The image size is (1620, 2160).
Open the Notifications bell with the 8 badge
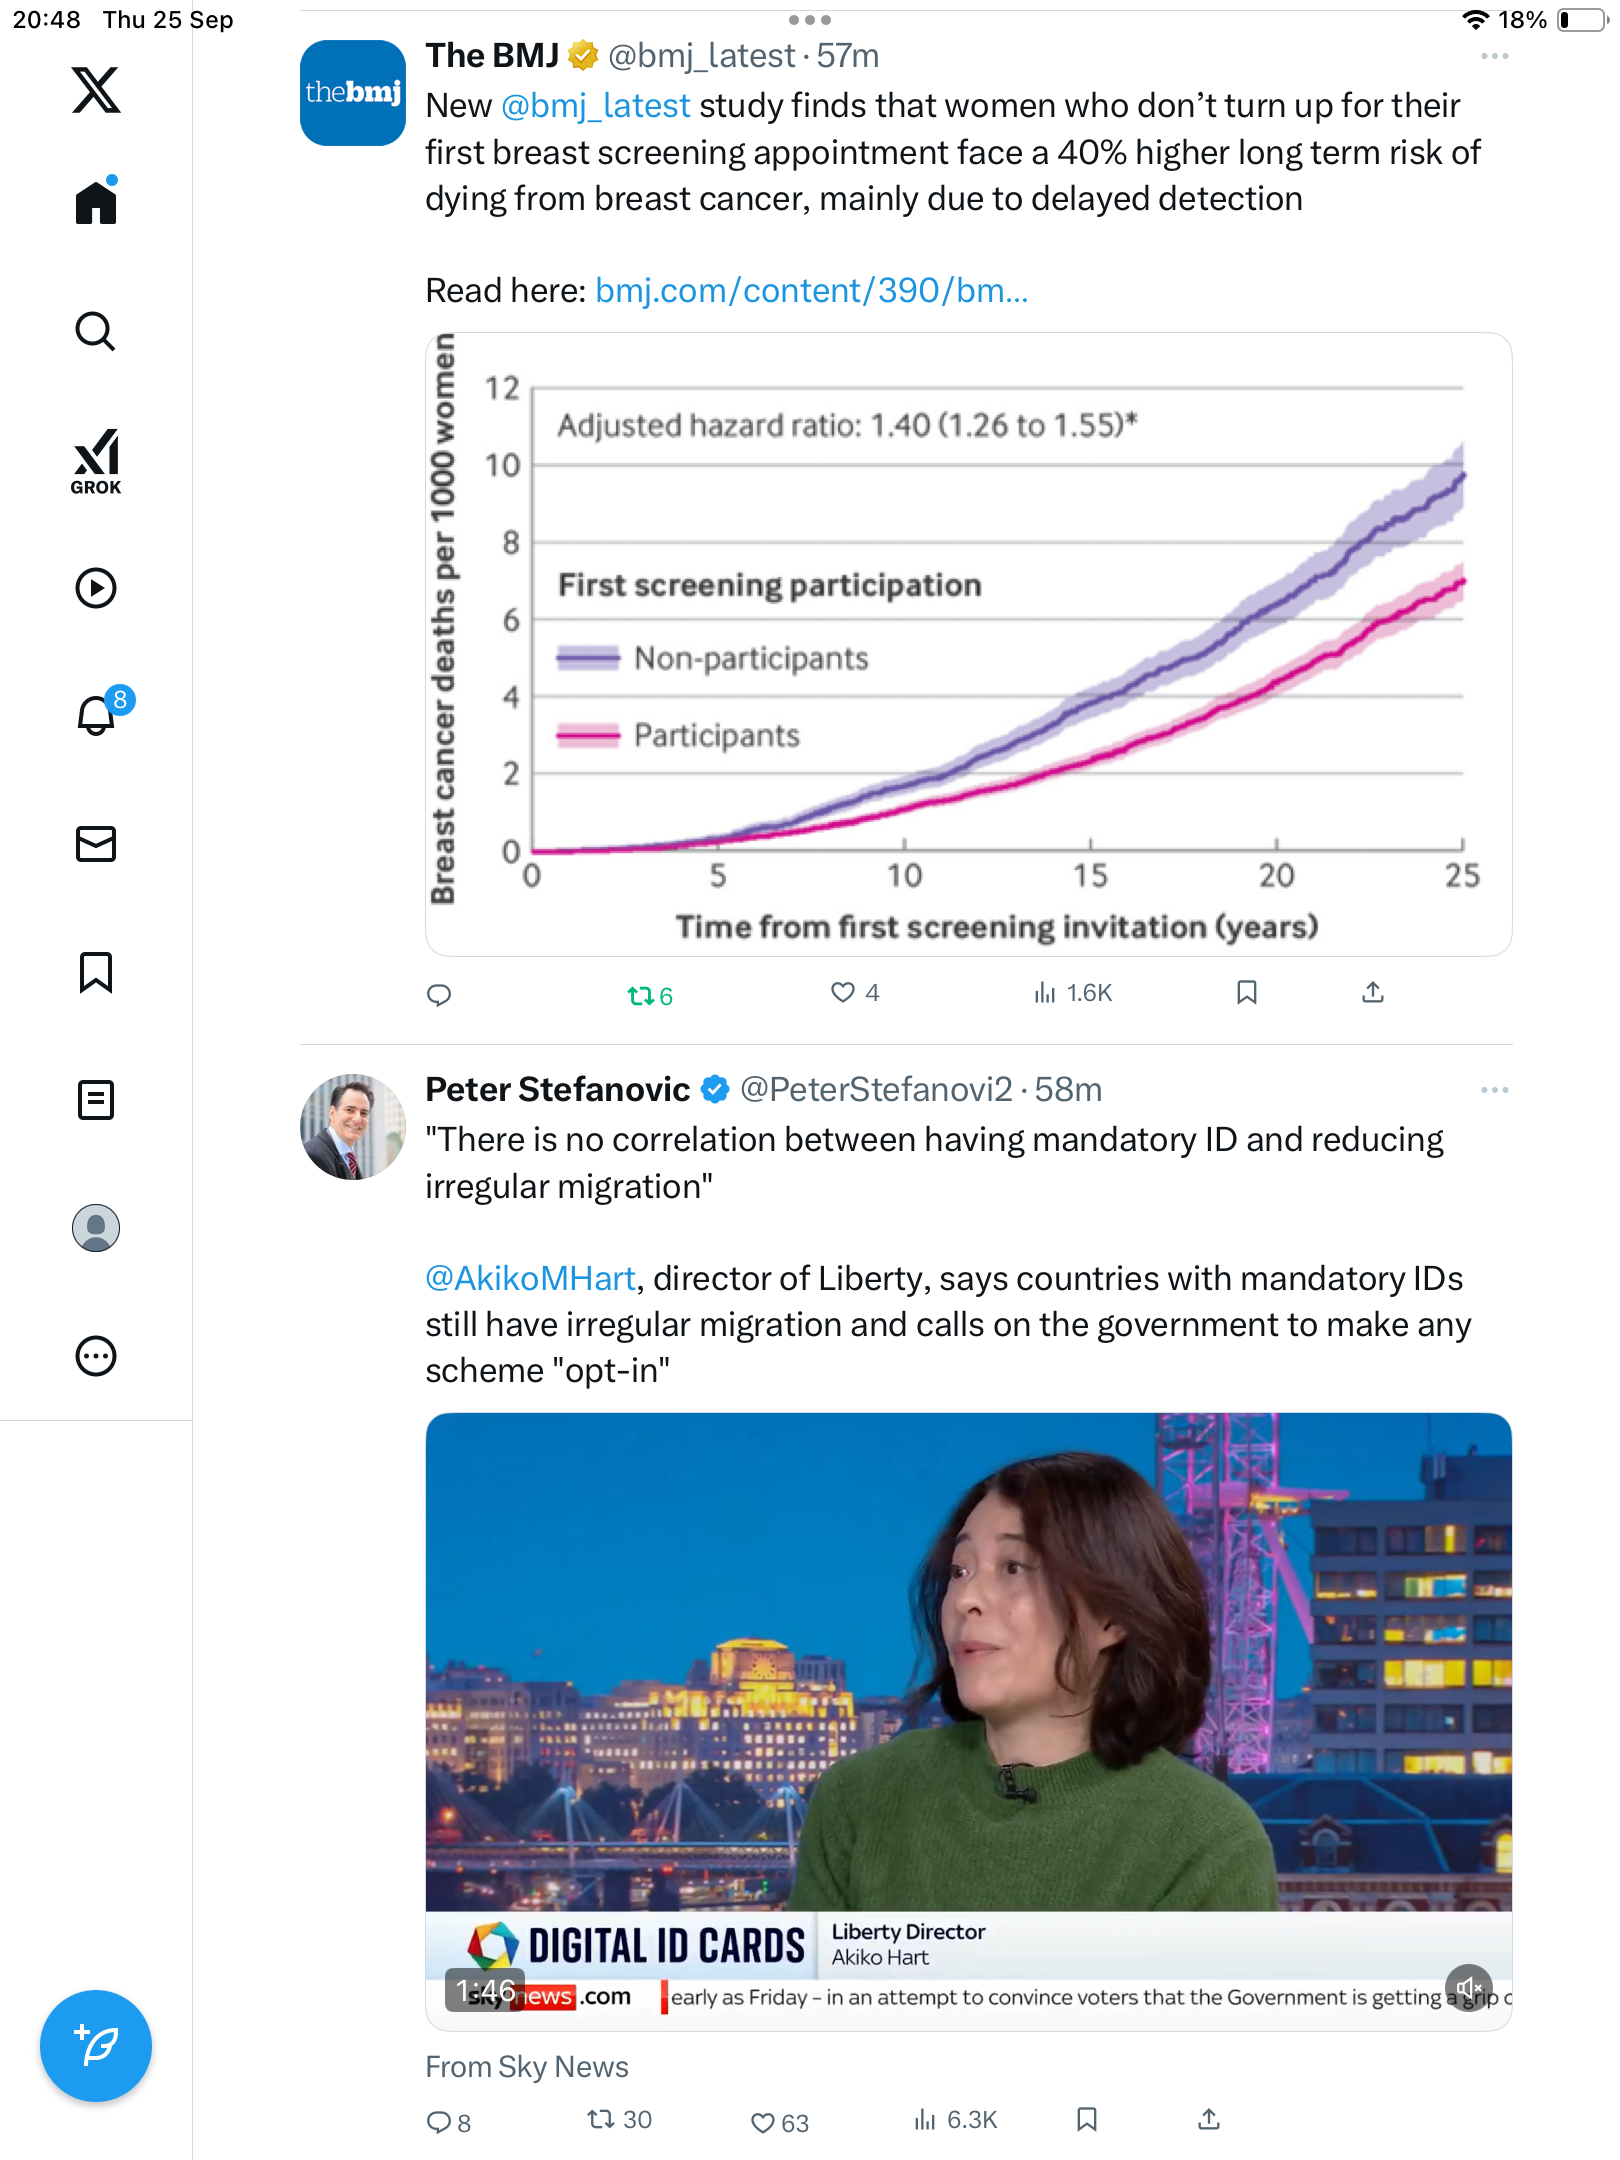point(98,714)
